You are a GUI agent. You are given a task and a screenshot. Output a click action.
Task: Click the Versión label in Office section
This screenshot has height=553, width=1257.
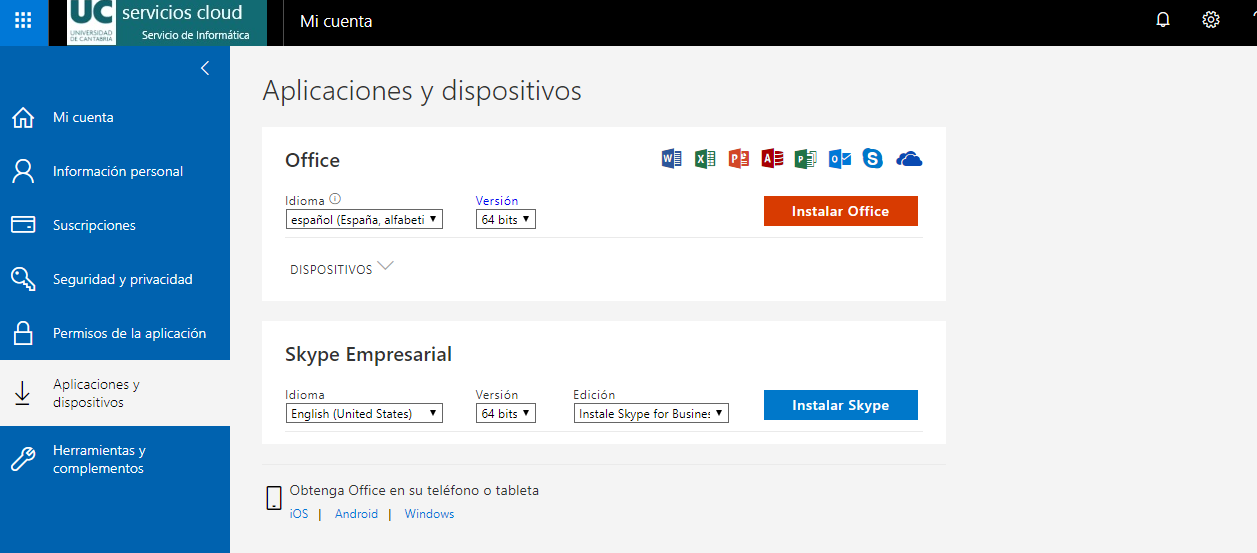[x=497, y=200]
